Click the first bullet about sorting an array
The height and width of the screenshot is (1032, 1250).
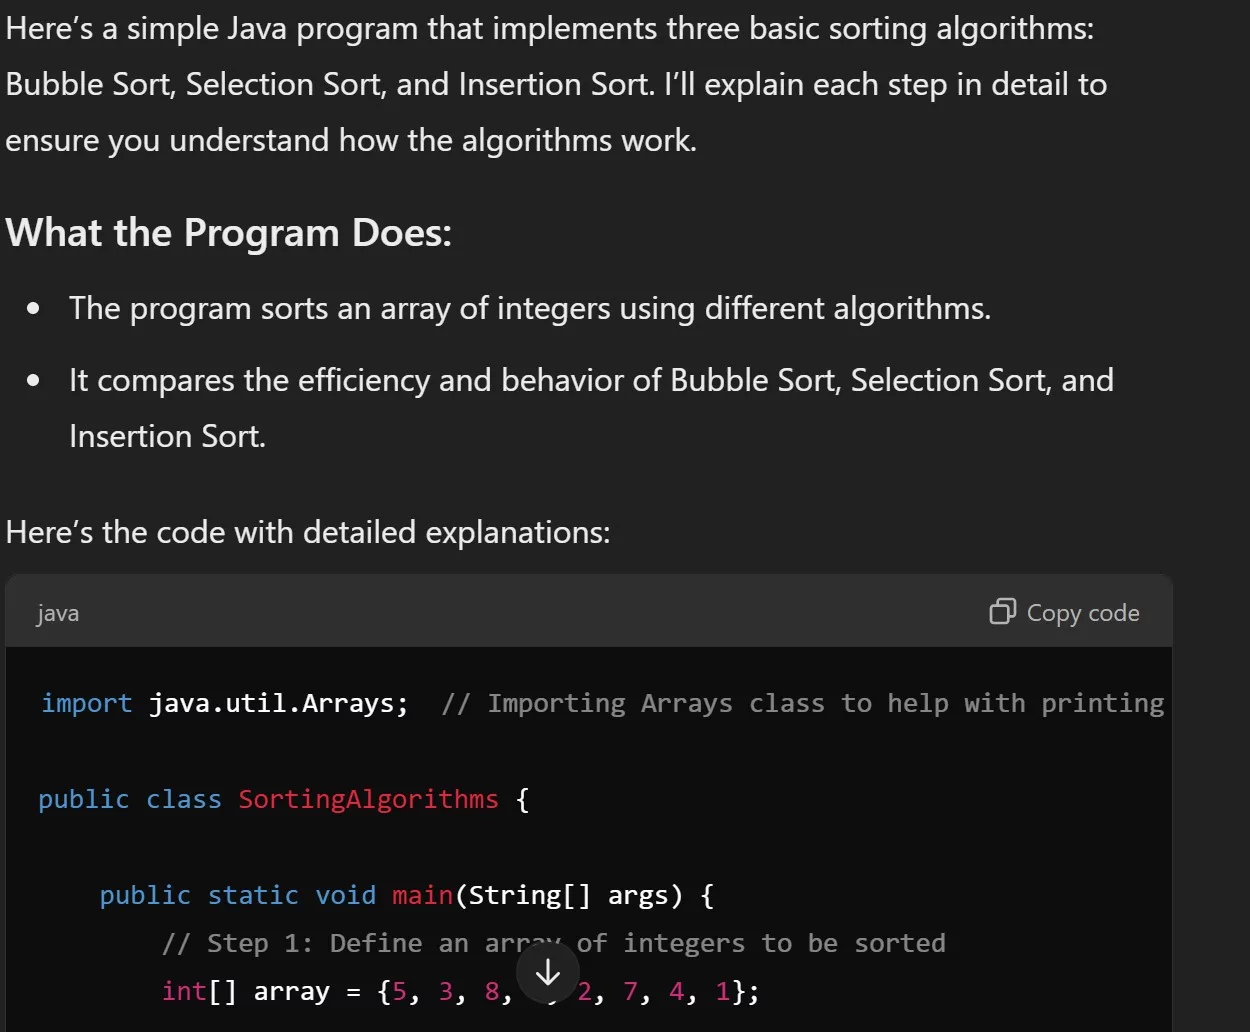coord(529,308)
